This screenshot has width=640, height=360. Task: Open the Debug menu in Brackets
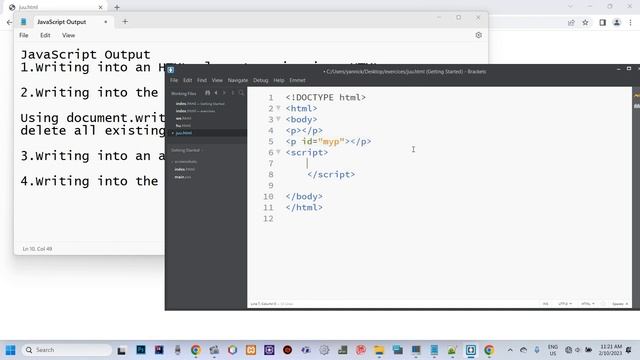click(260, 80)
